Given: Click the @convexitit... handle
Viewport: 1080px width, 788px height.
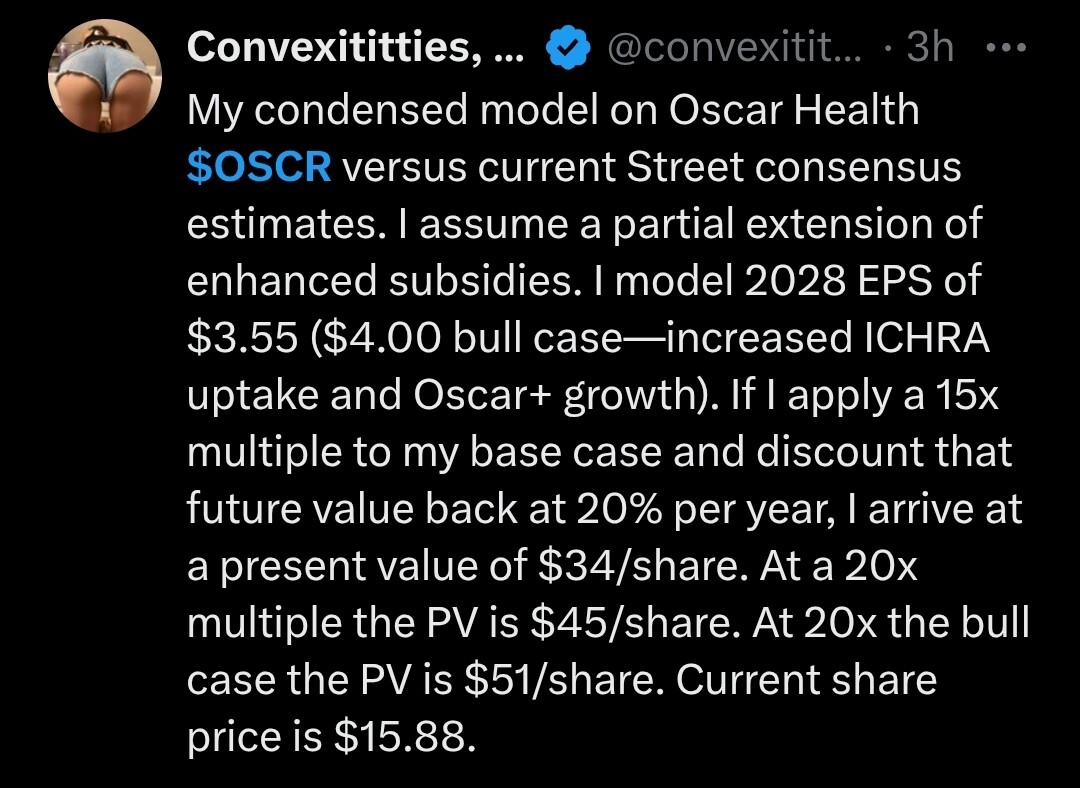Looking at the screenshot, I should tap(734, 48).
